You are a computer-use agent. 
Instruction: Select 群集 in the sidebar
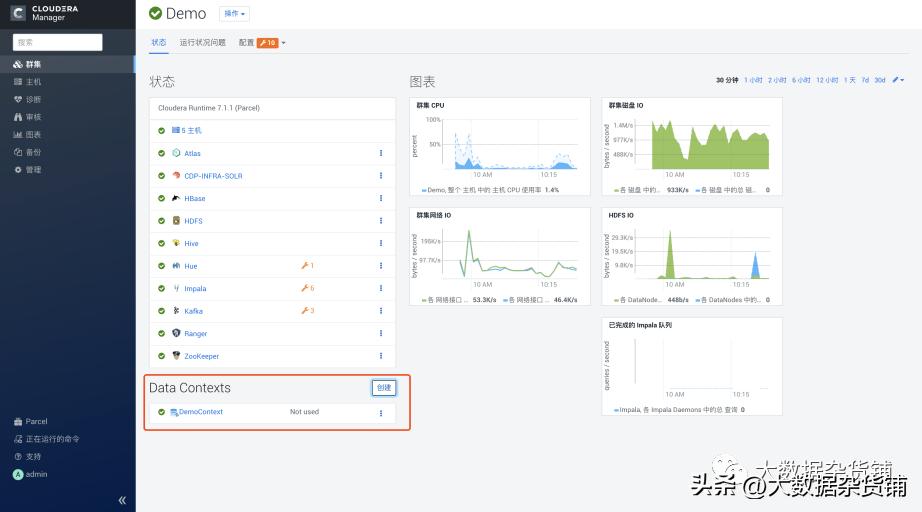(x=68, y=64)
